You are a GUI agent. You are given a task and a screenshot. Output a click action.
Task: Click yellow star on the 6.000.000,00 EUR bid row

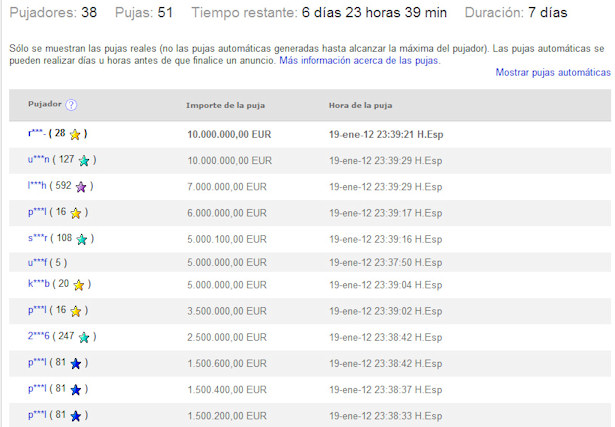click(76, 213)
